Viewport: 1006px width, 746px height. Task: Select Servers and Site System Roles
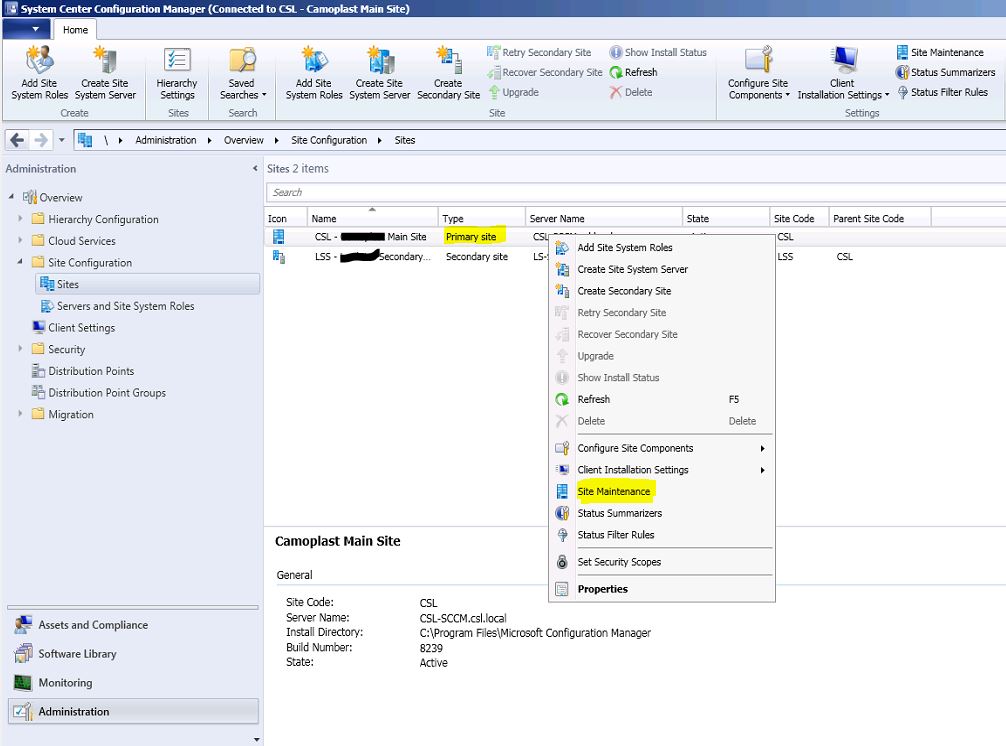pyautogui.click(x=118, y=306)
